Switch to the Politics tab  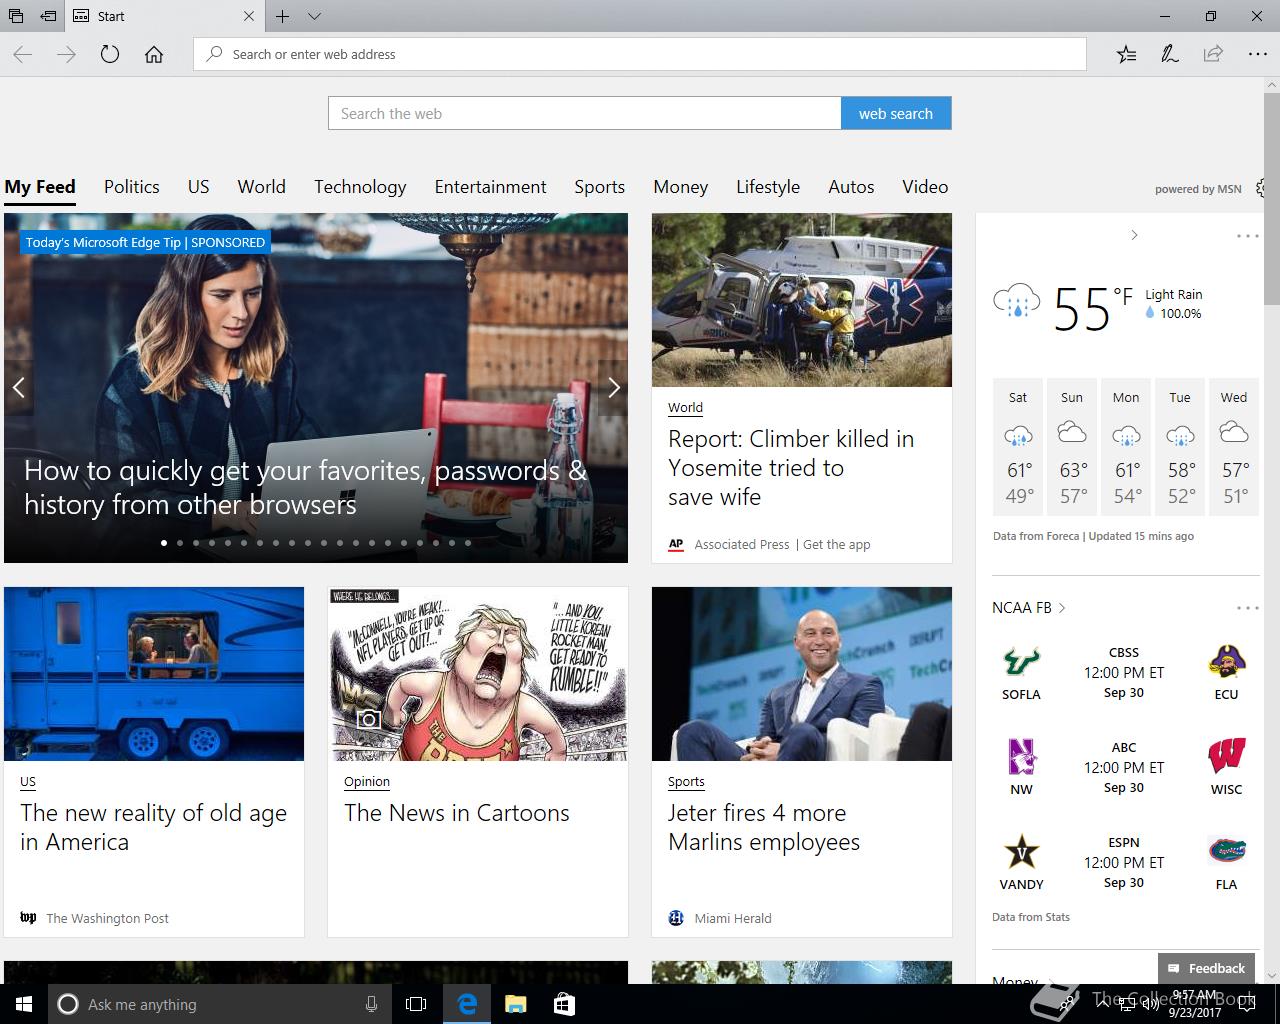(132, 187)
